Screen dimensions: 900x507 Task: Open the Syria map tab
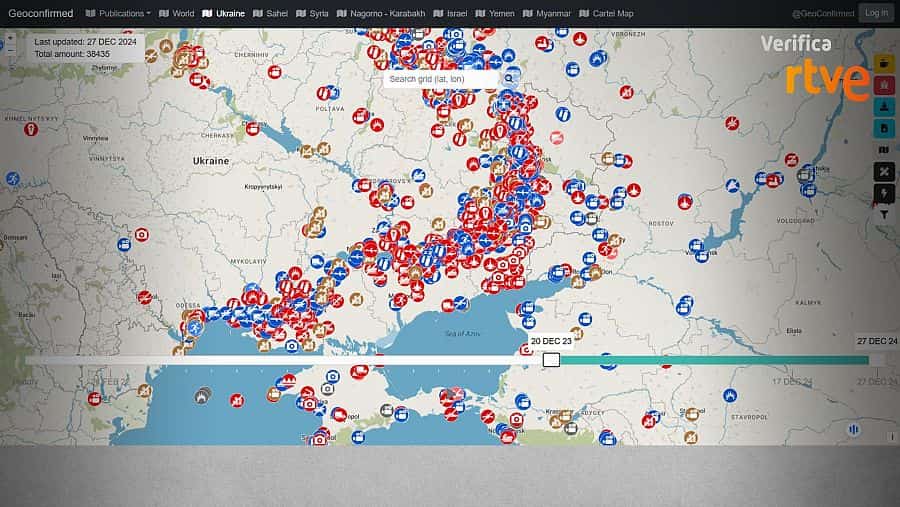coord(312,14)
